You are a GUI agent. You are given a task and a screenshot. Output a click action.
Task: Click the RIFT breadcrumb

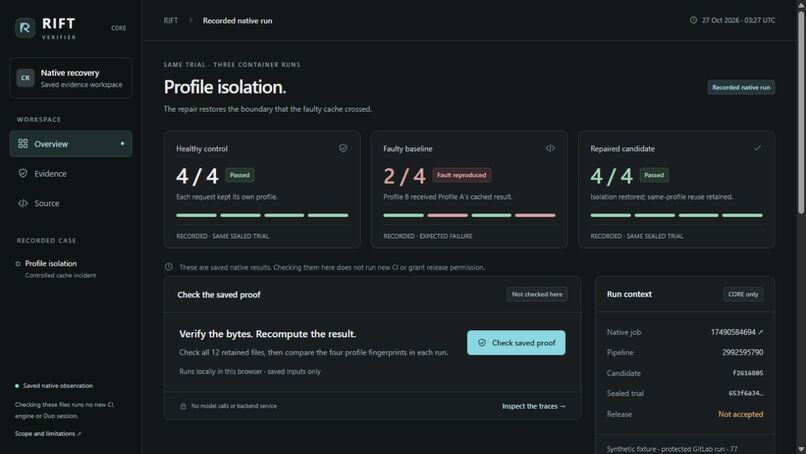pyautogui.click(x=171, y=21)
